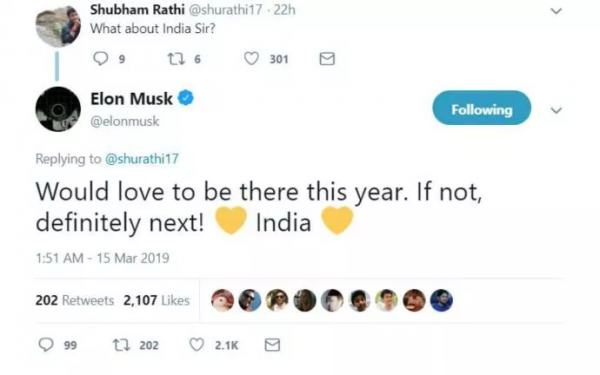This screenshot has height=375, width=600.
Task: Retweet Elon Musk's reply about India
Action: click(x=121, y=345)
